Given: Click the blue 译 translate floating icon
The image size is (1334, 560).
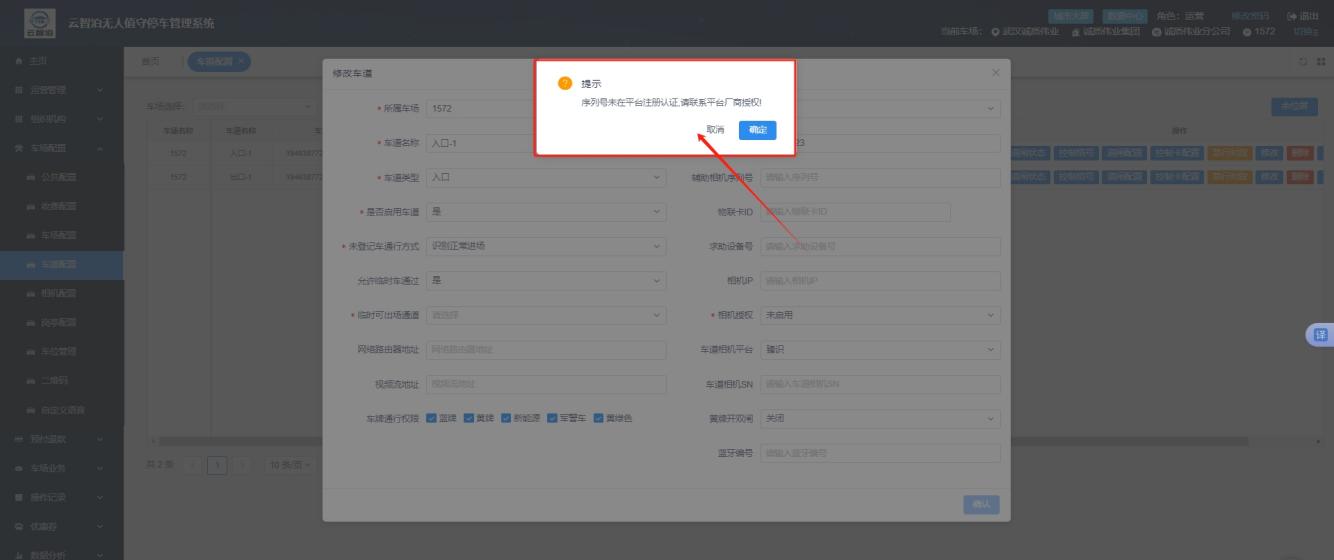Looking at the screenshot, I should click(1320, 336).
